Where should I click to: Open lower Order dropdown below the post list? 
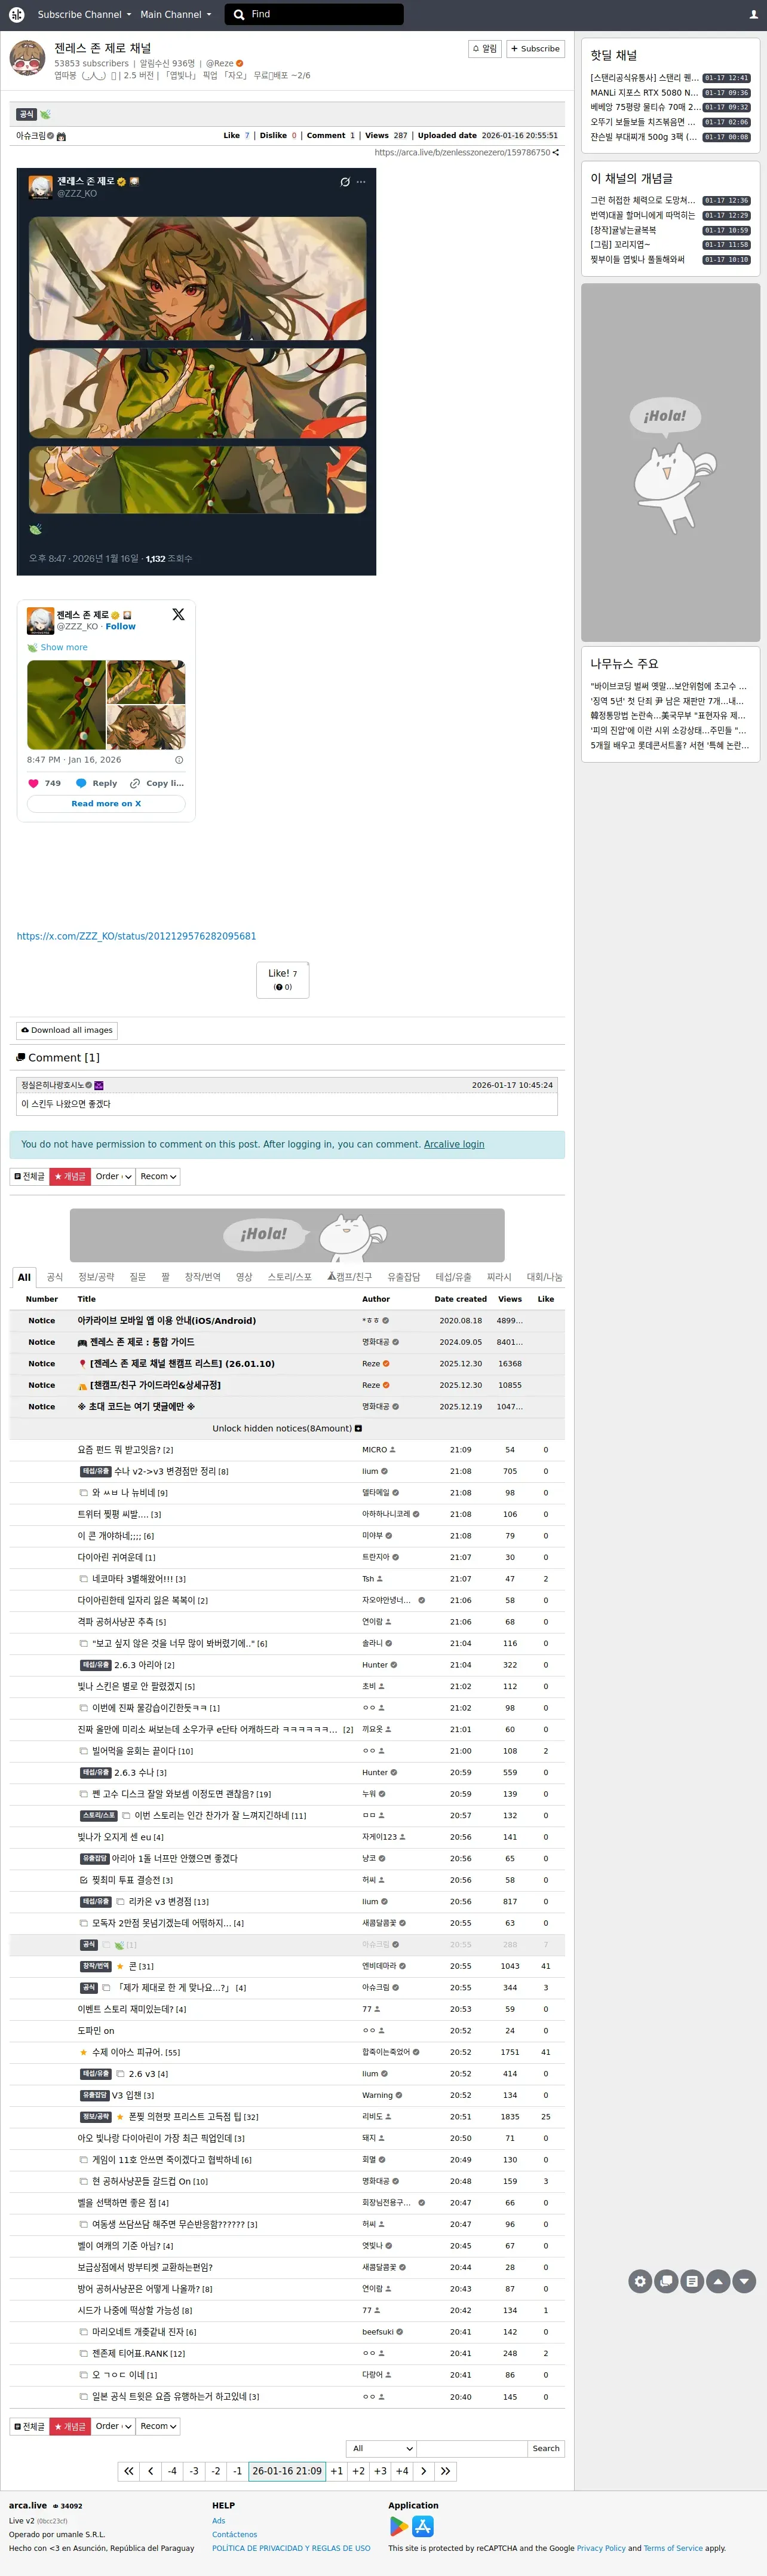(113, 2426)
